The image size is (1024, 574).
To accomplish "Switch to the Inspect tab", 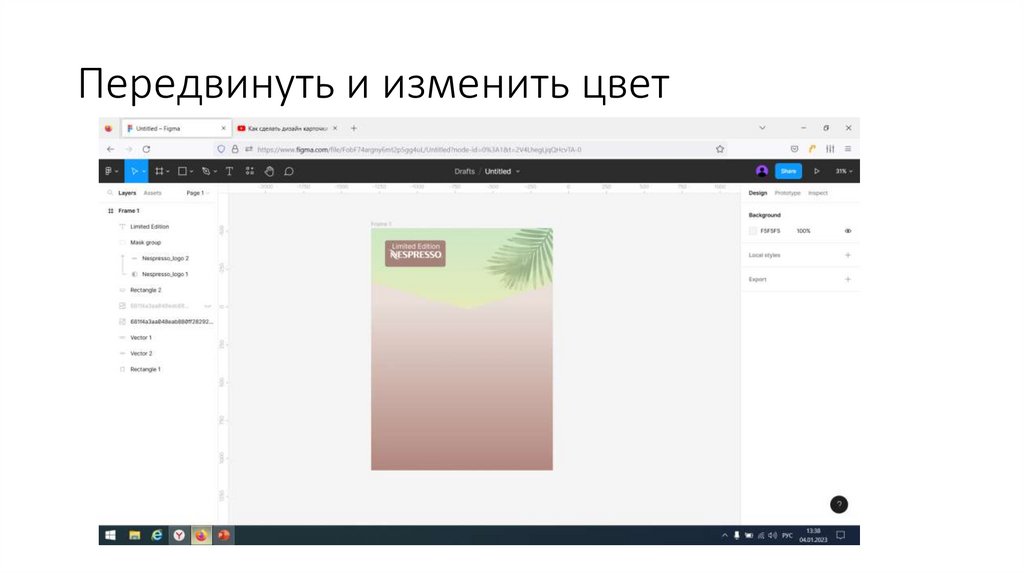I will pyautogui.click(x=818, y=193).
